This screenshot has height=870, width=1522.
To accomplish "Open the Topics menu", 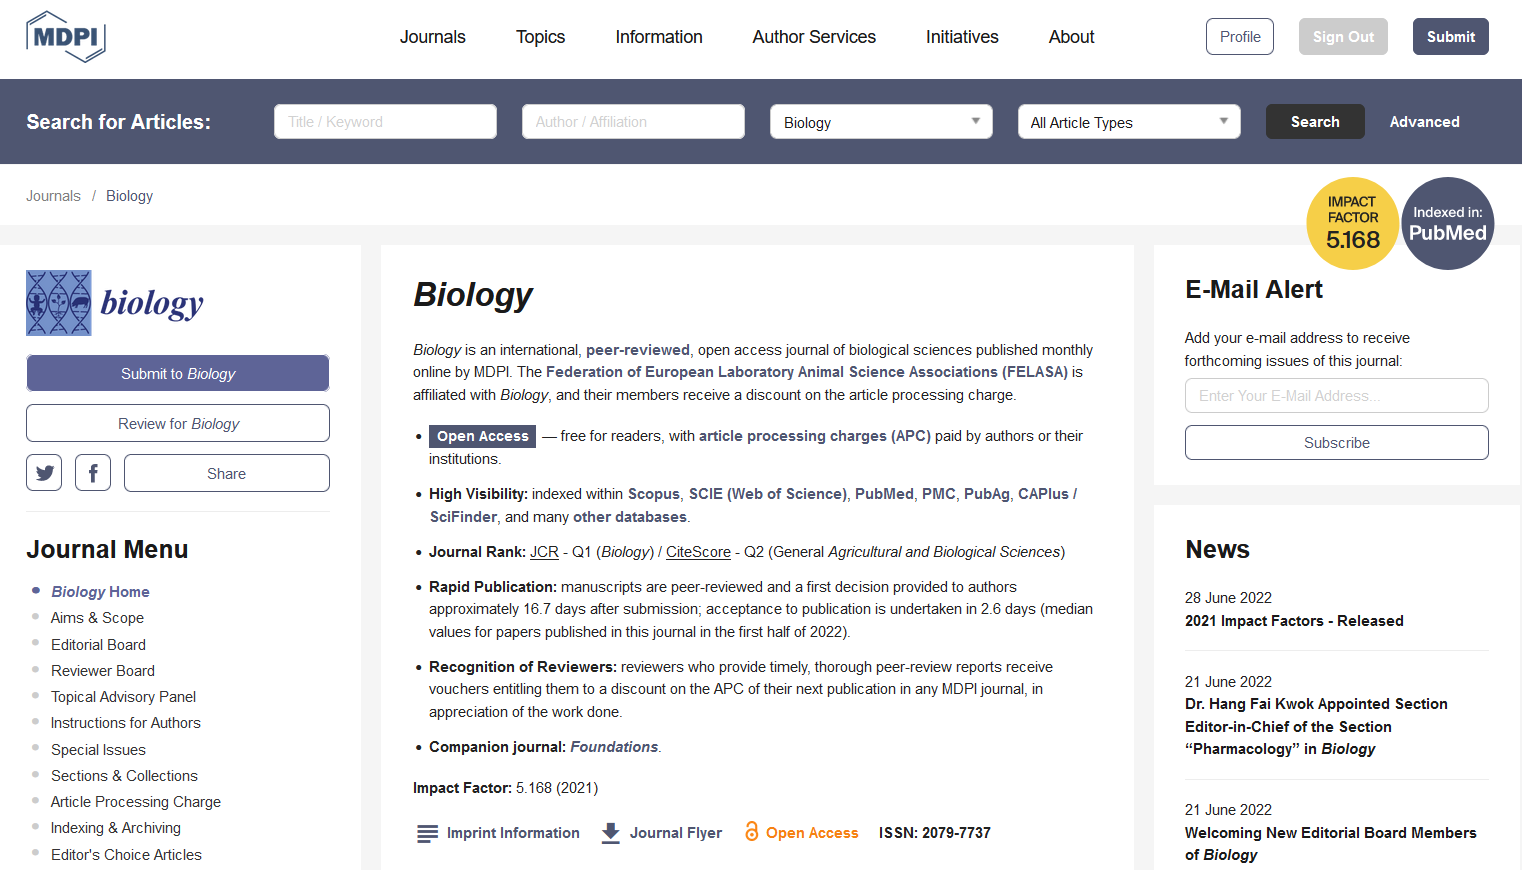I will (540, 37).
